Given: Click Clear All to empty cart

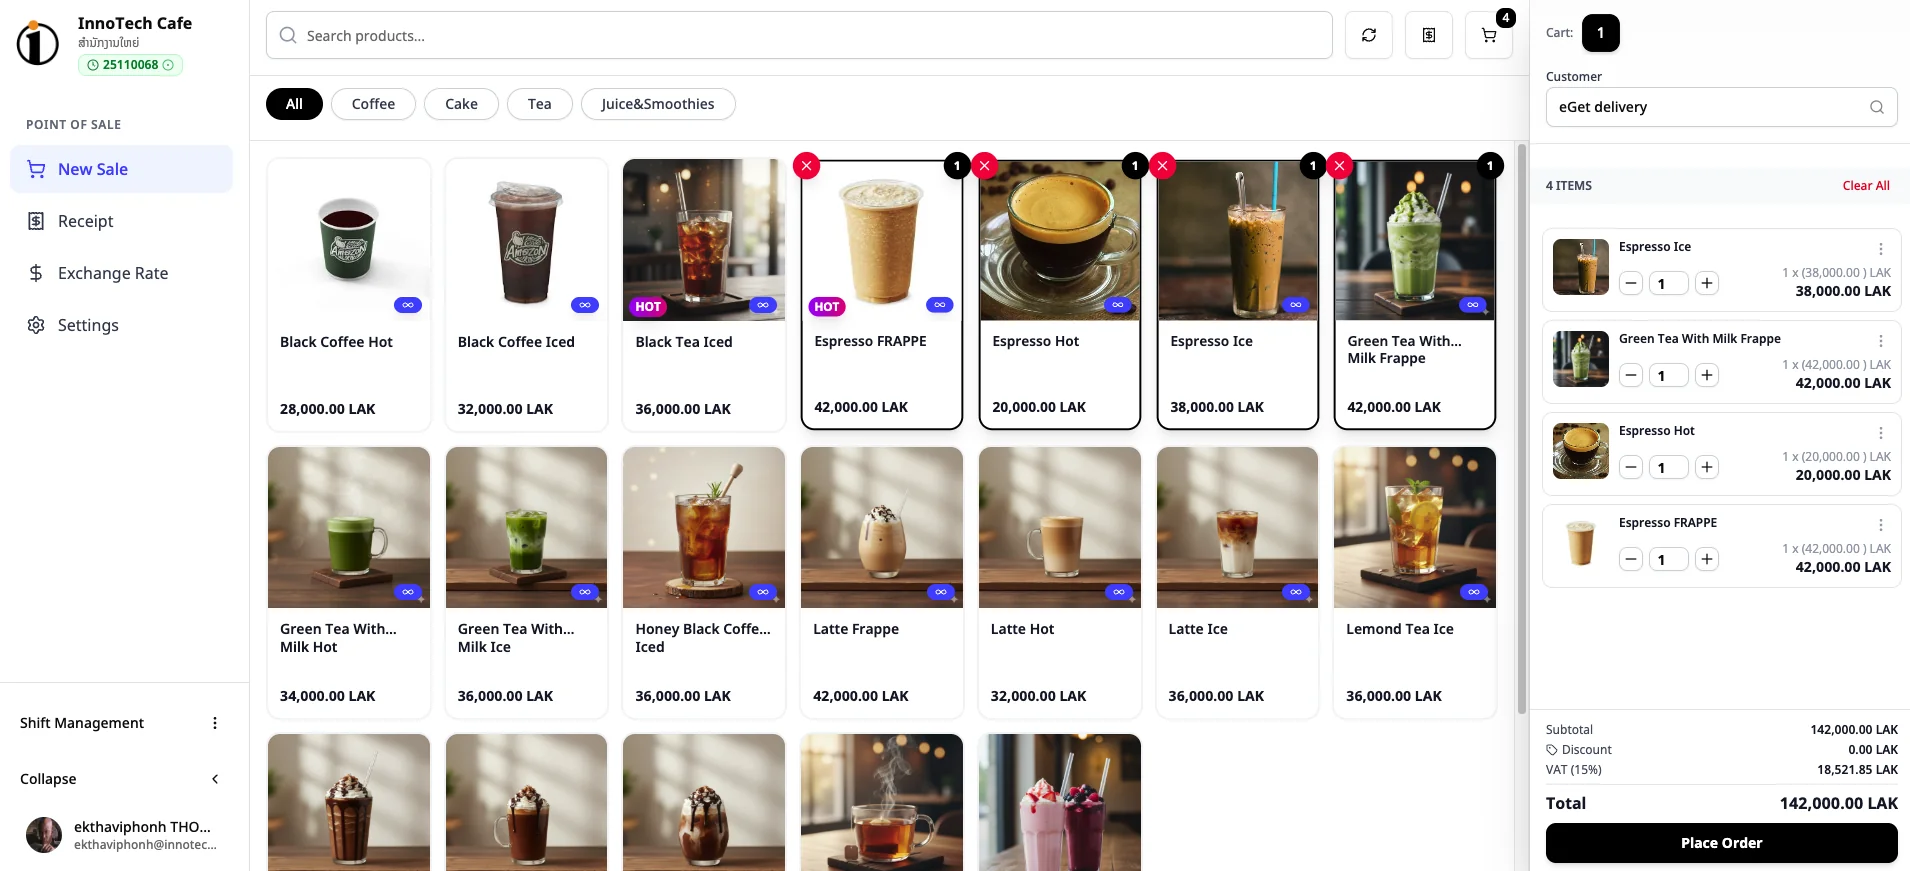Looking at the screenshot, I should point(1865,186).
